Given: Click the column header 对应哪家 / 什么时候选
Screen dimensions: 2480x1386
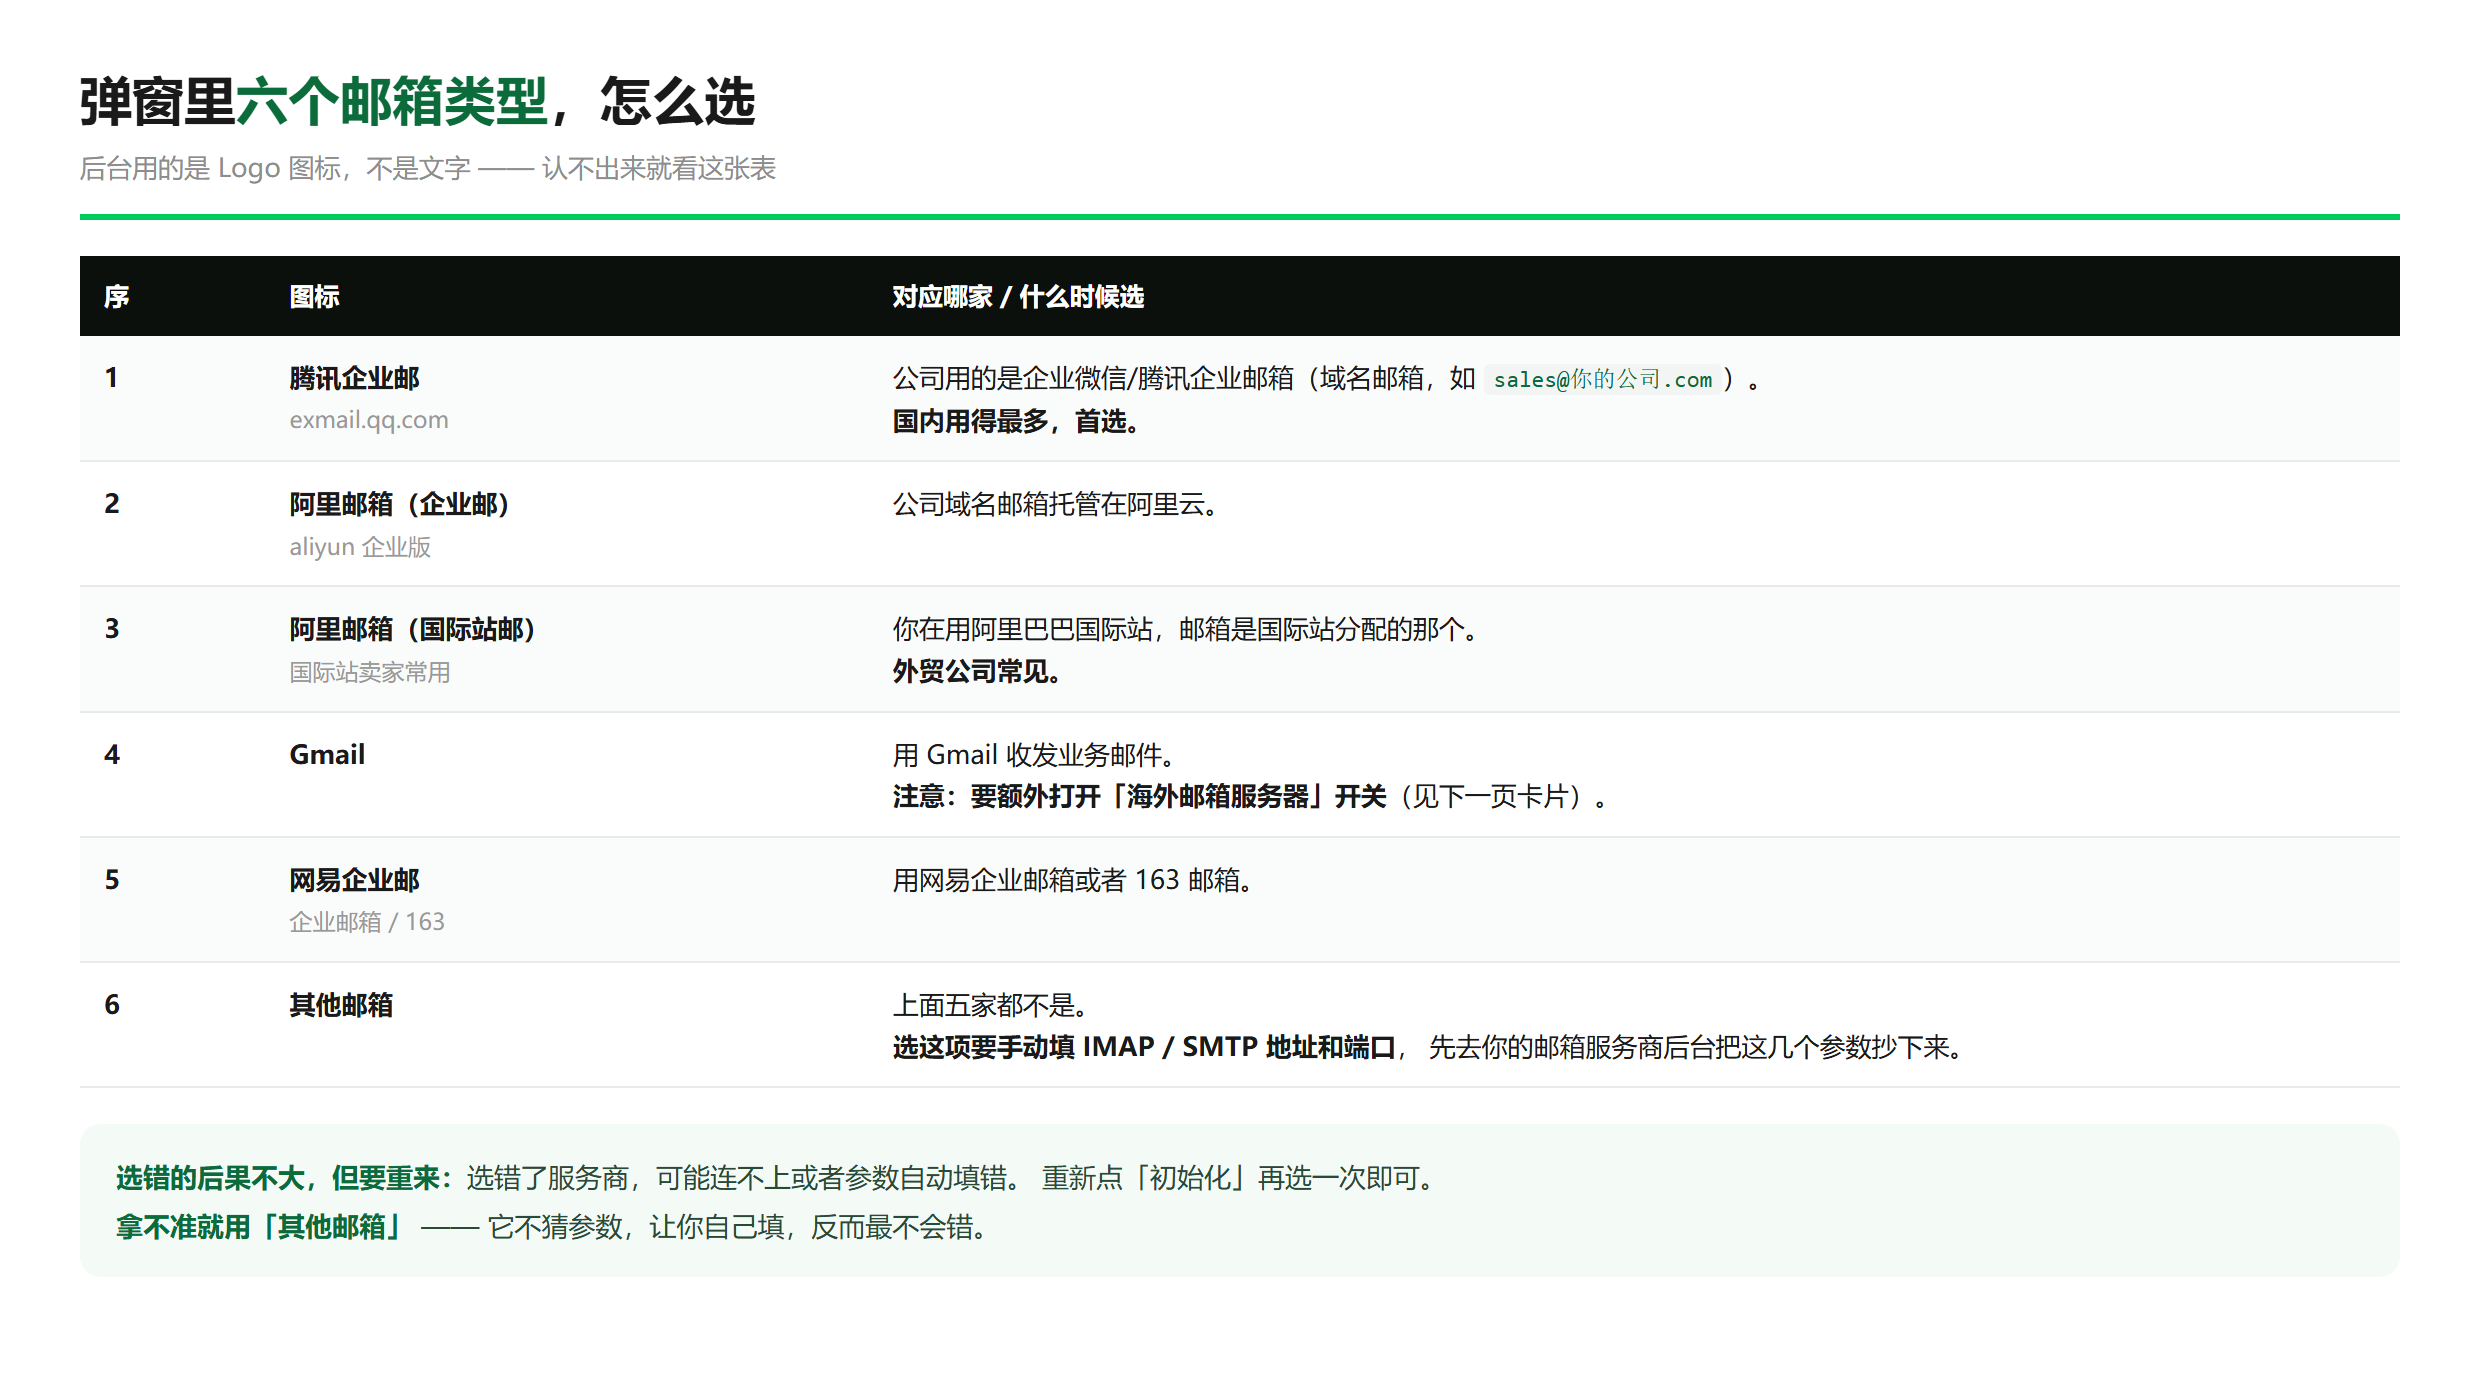Looking at the screenshot, I should 1018,296.
